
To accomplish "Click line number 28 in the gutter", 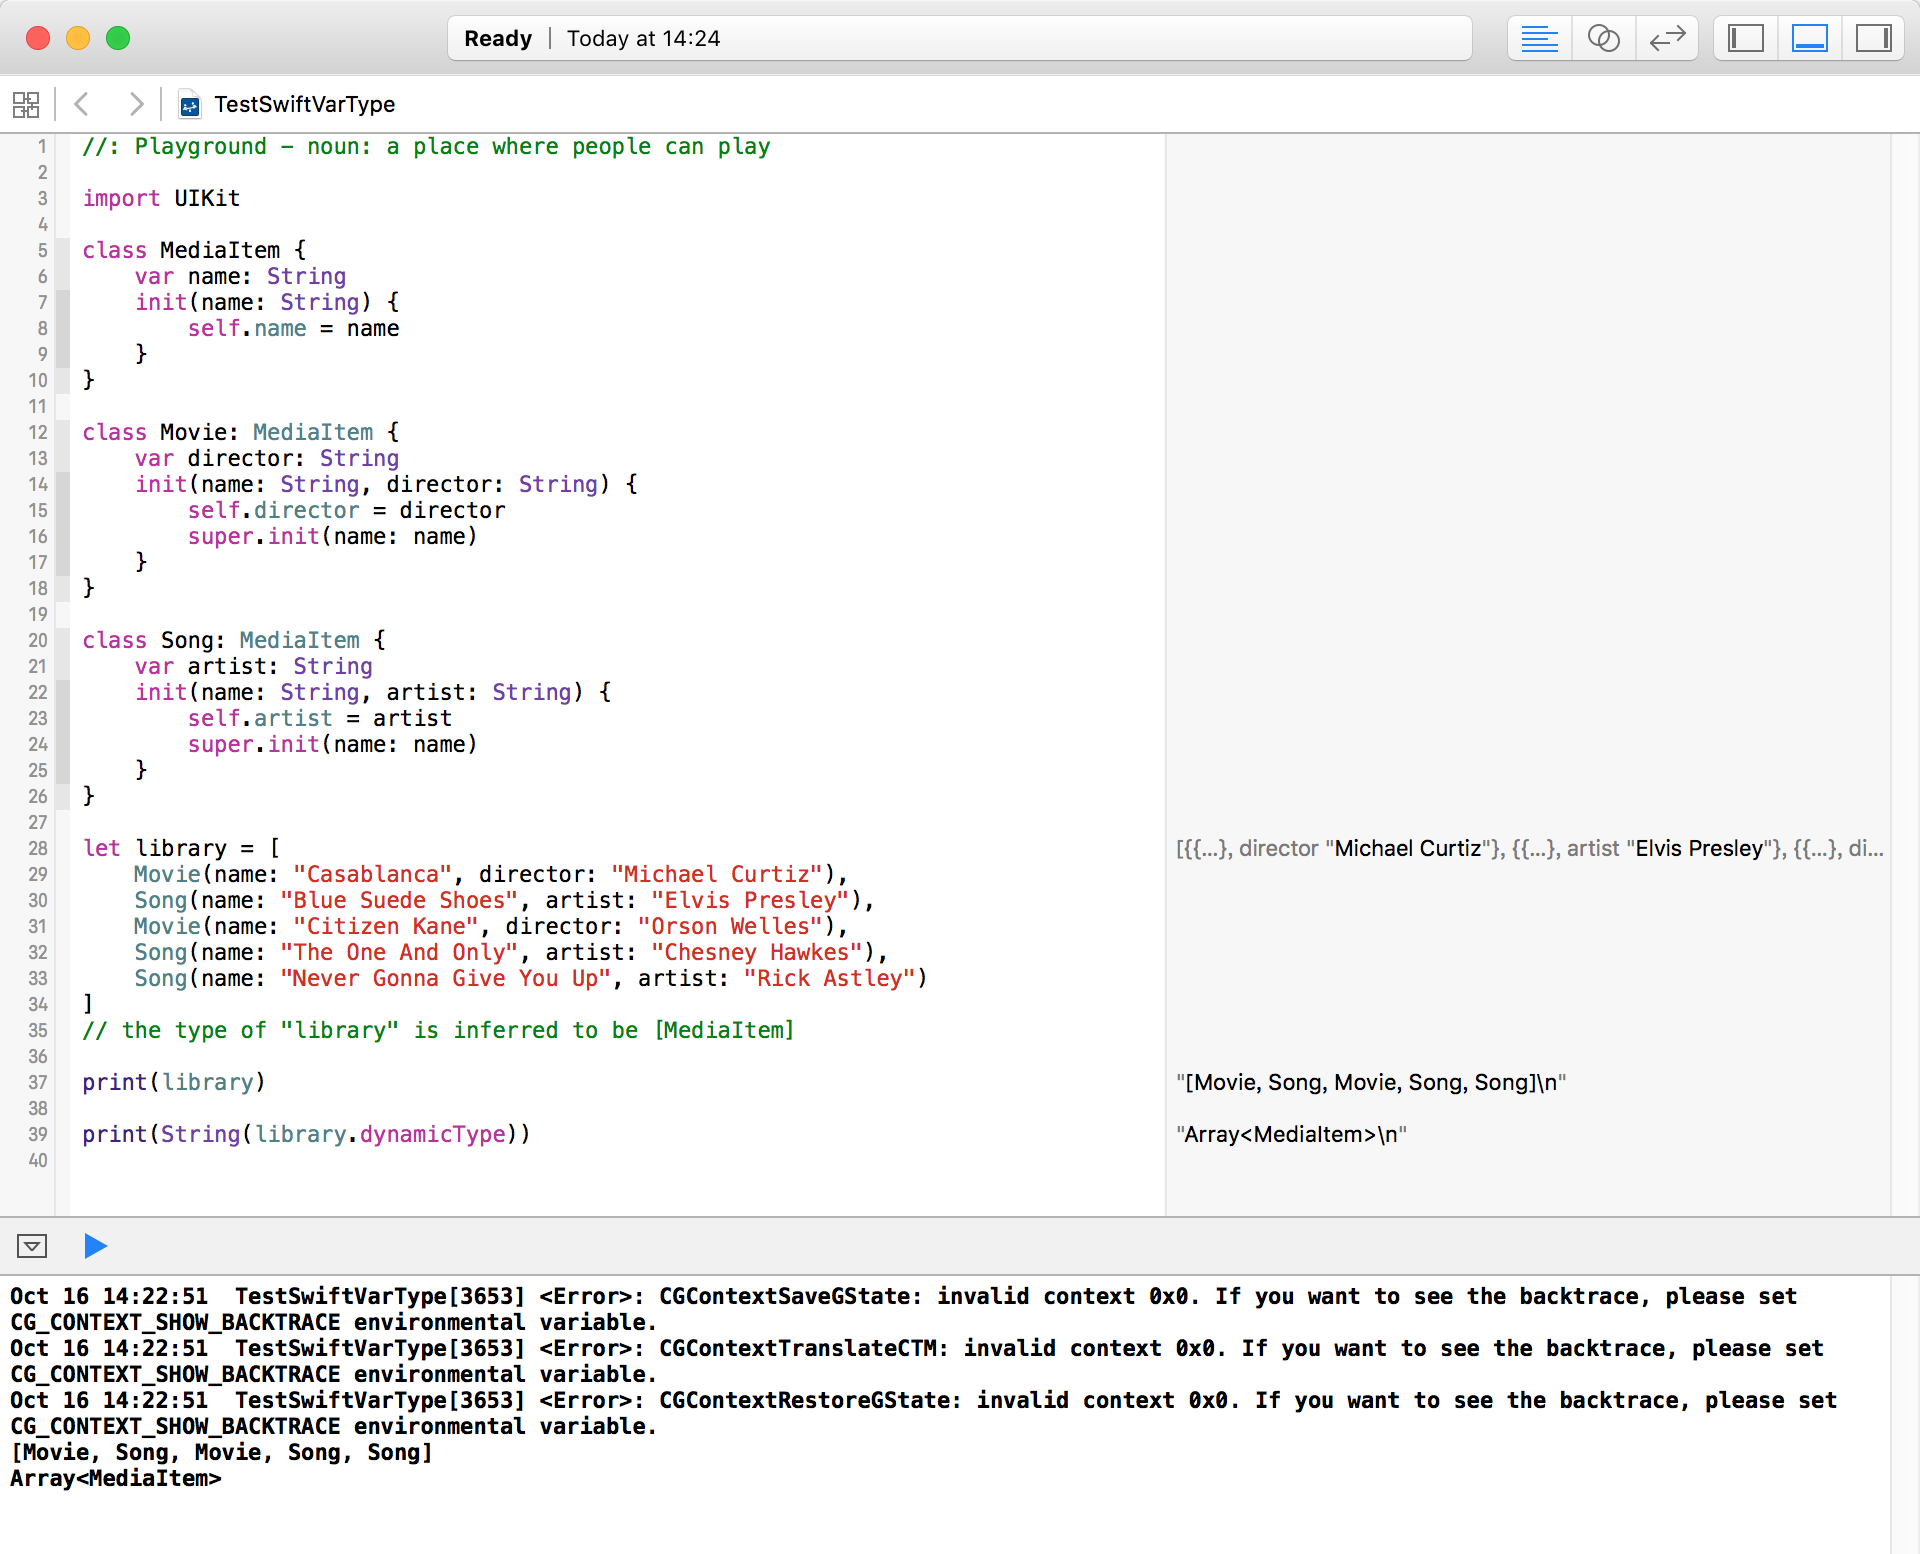I will click(38, 848).
